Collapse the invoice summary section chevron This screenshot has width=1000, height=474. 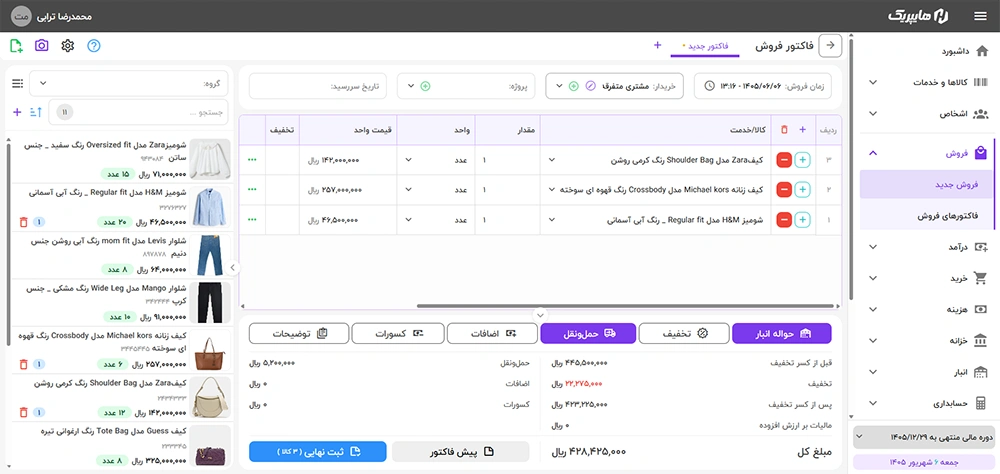(540, 315)
